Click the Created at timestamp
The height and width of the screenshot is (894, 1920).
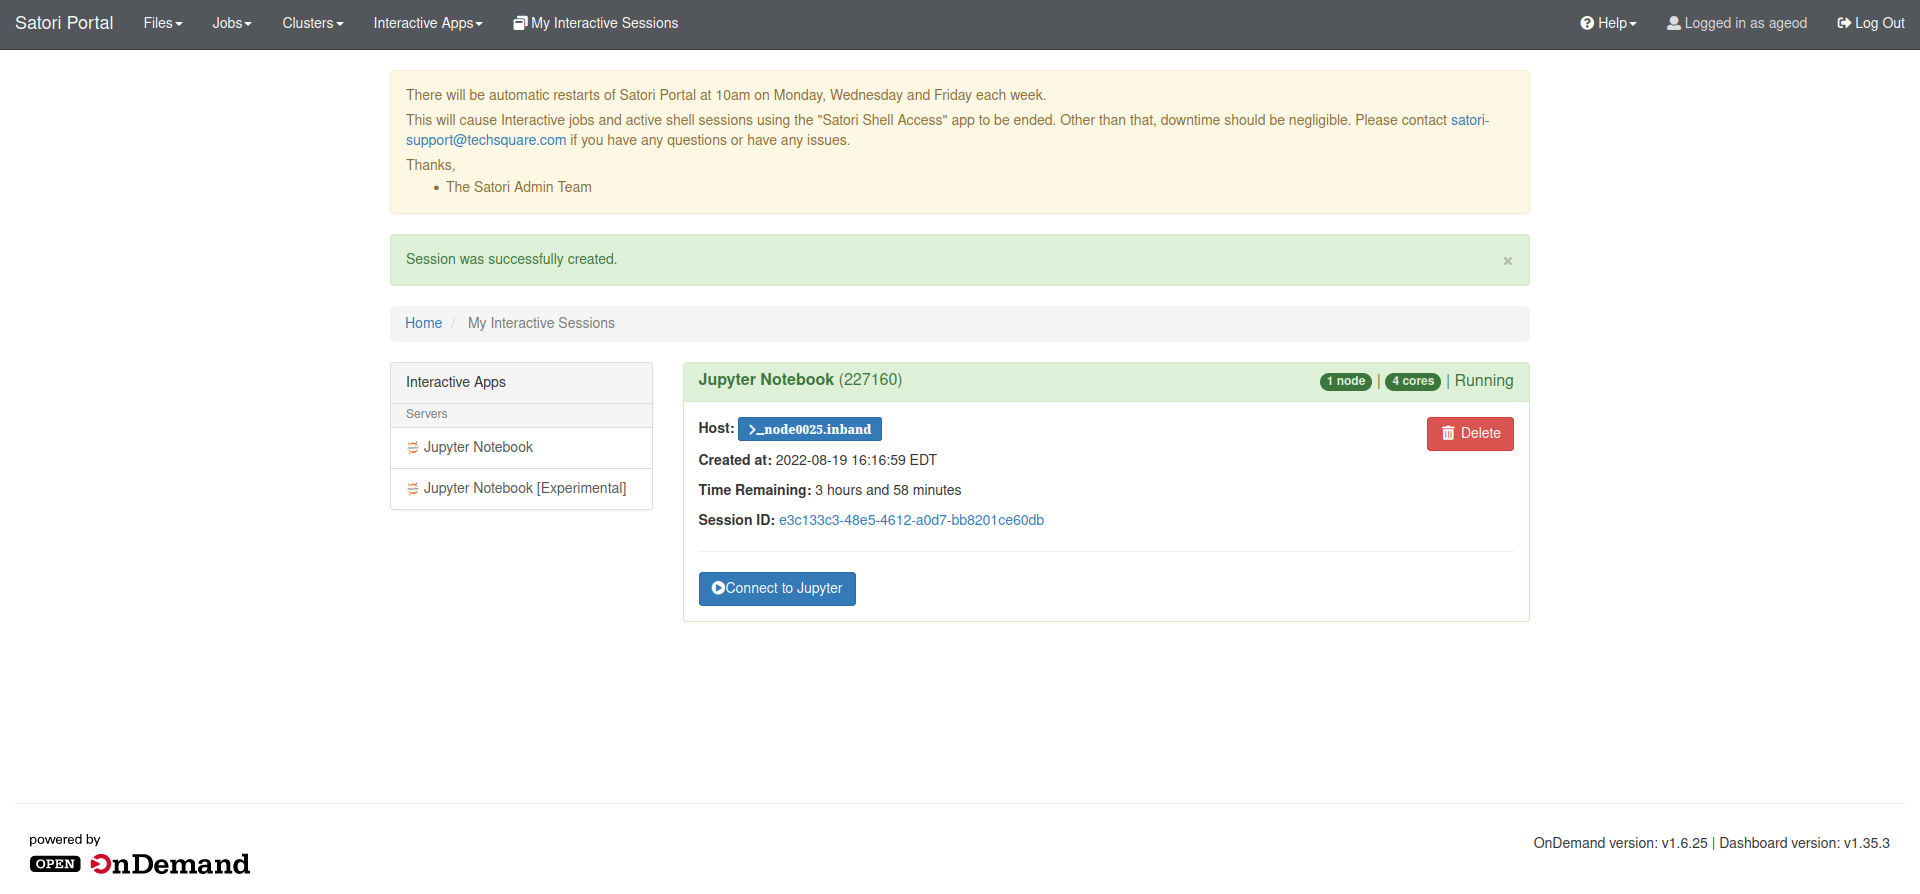(x=856, y=460)
